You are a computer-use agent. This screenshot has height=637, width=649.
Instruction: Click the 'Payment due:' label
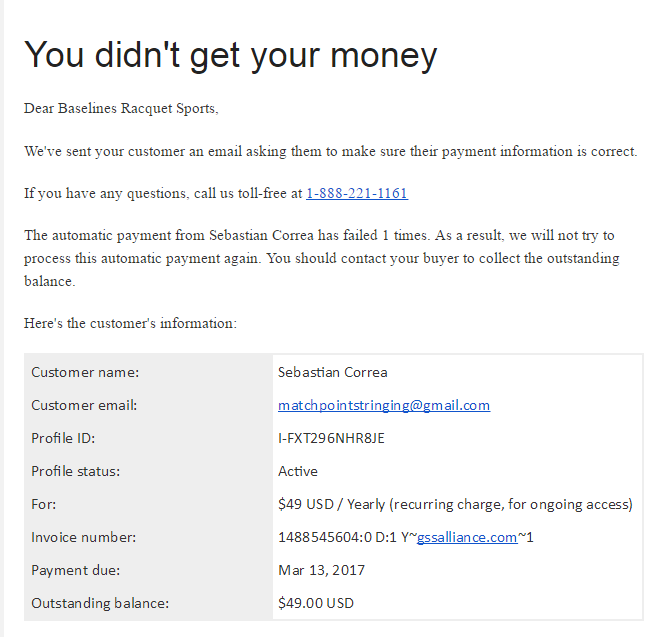click(x=76, y=570)
